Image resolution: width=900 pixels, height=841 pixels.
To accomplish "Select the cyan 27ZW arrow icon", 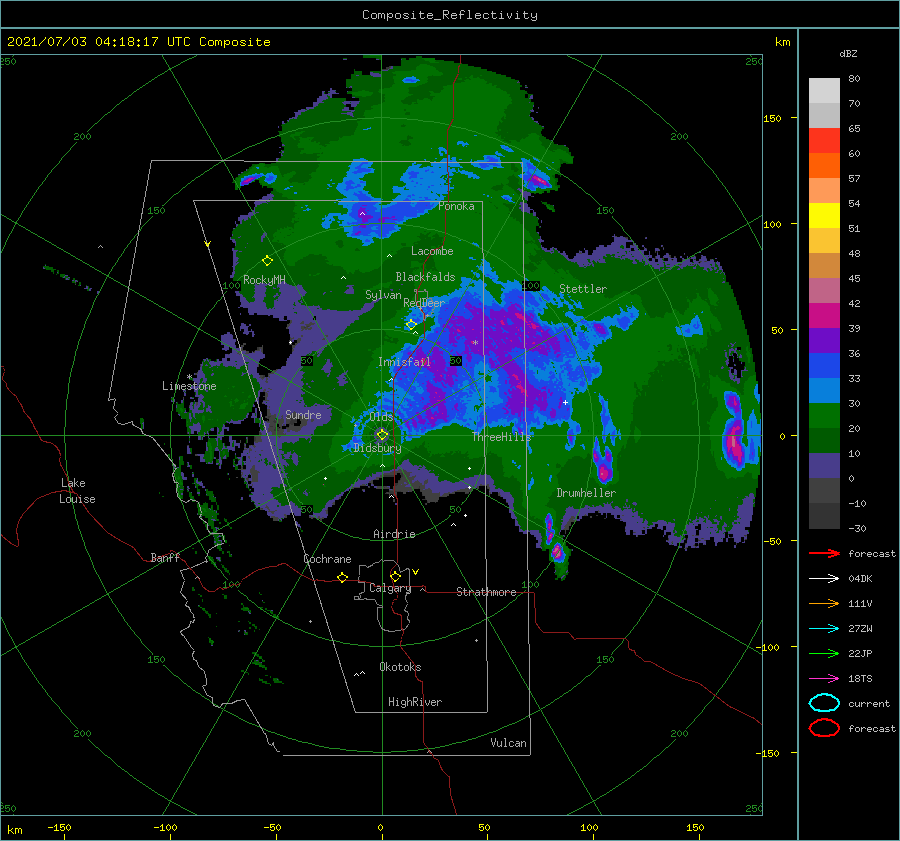I will click(824, 629).
